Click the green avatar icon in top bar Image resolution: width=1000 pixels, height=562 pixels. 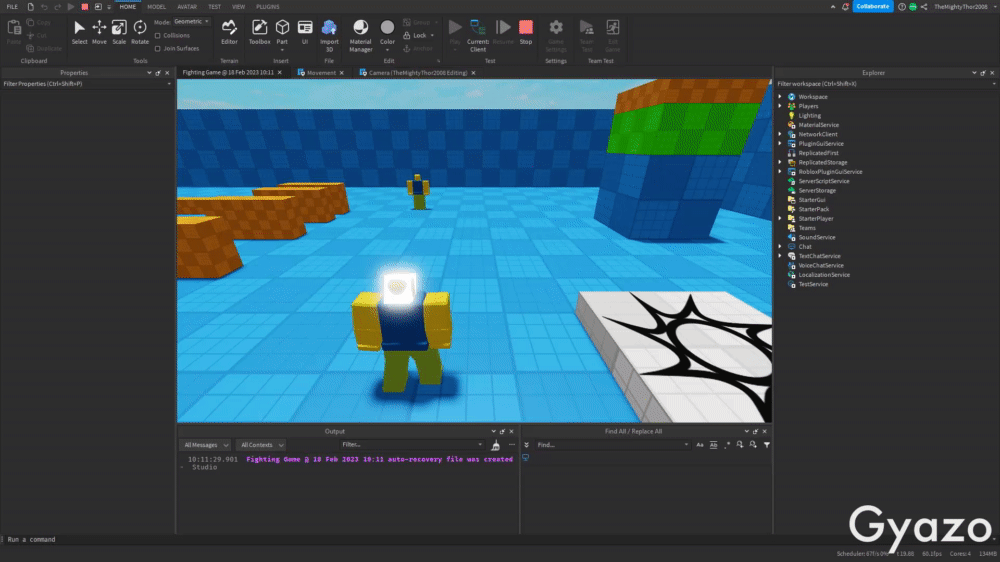point(913,6)
